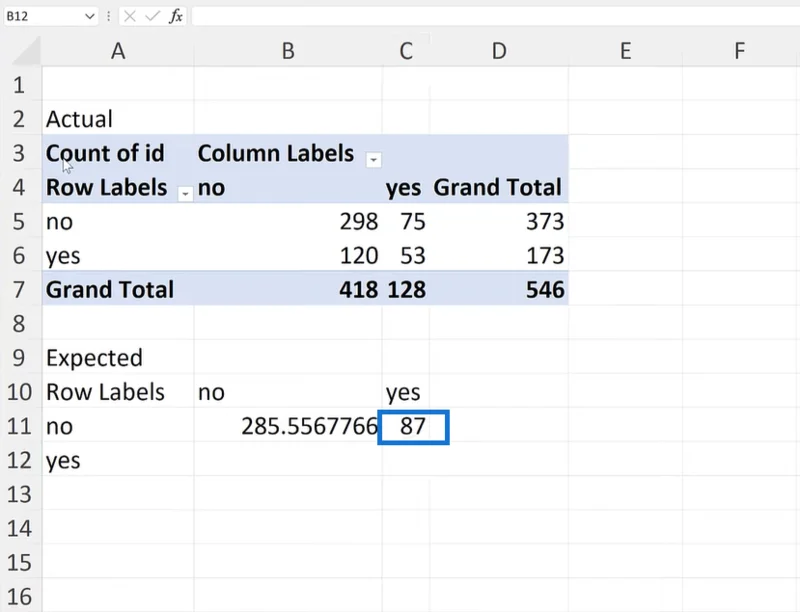Click the 'no' header in row 10
800x612 pixels.
(211, 392)
